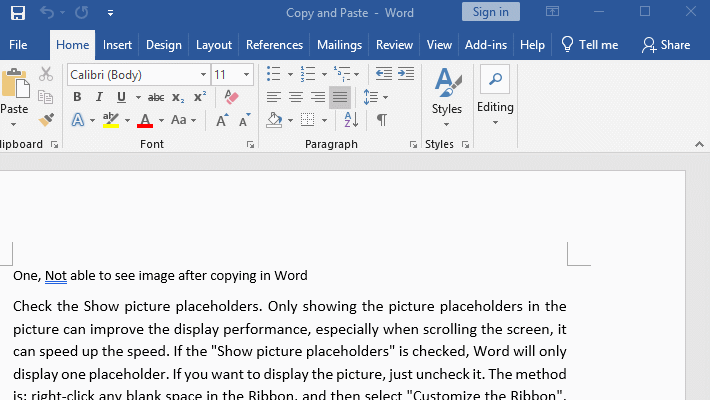Image resolution: width=710 pixels, height=400 pixels.
Task: Open the Add-ins tab
Action: pyautogui.click(x=486, y=45)
